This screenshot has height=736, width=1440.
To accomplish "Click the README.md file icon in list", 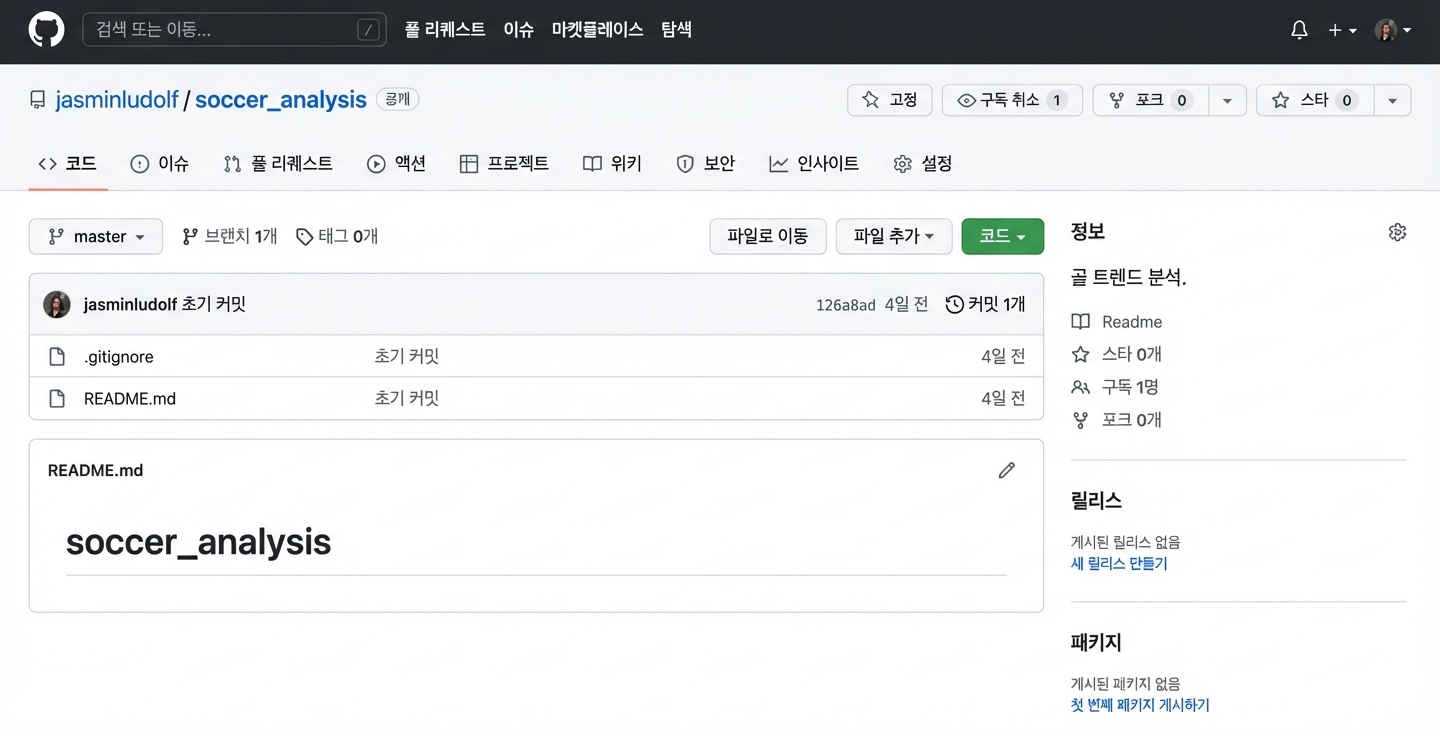I will pos(58,399).
